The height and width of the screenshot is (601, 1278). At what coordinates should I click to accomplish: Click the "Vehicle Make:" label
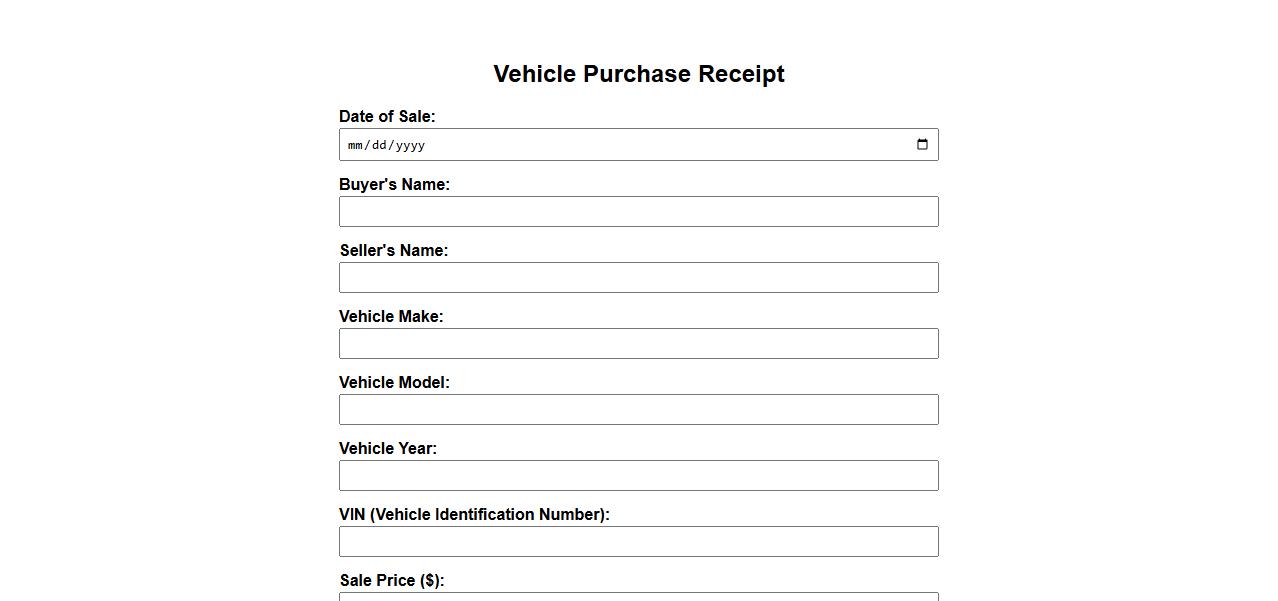[391, 317]
